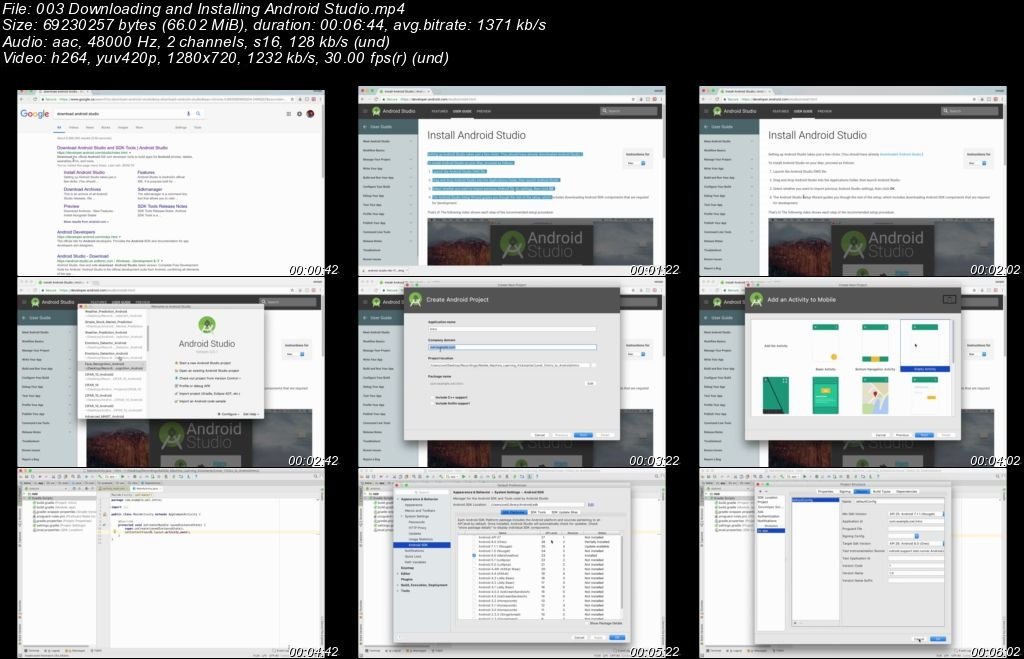Viewport: 1024px width, 659px height.
Task: Open Get Help dropdown in welcome window
Action: tap(251, 414)
